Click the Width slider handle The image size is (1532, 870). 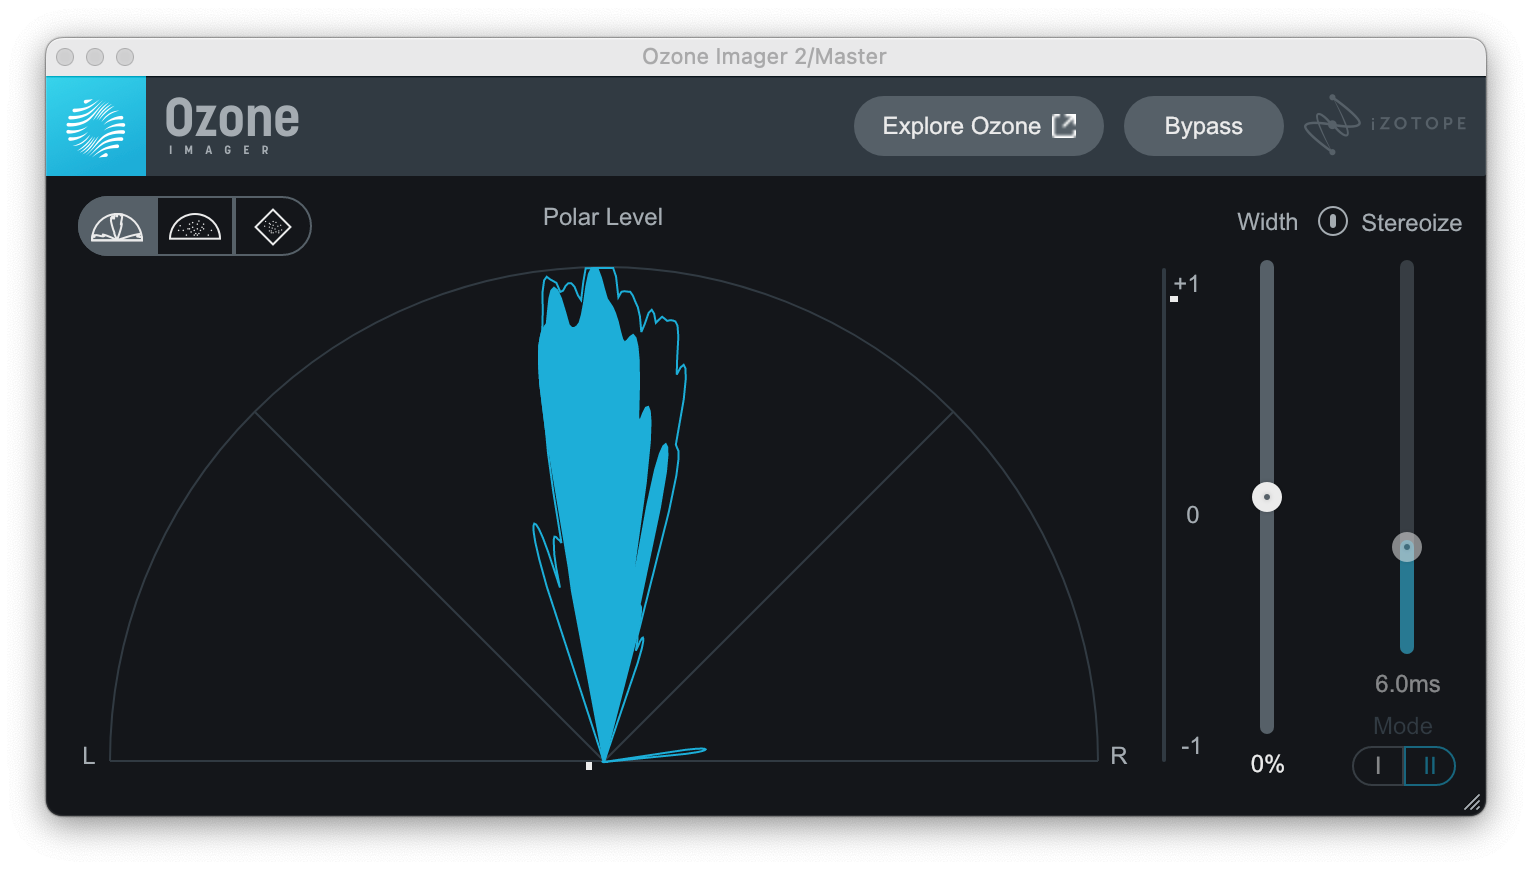[1267, 497]
